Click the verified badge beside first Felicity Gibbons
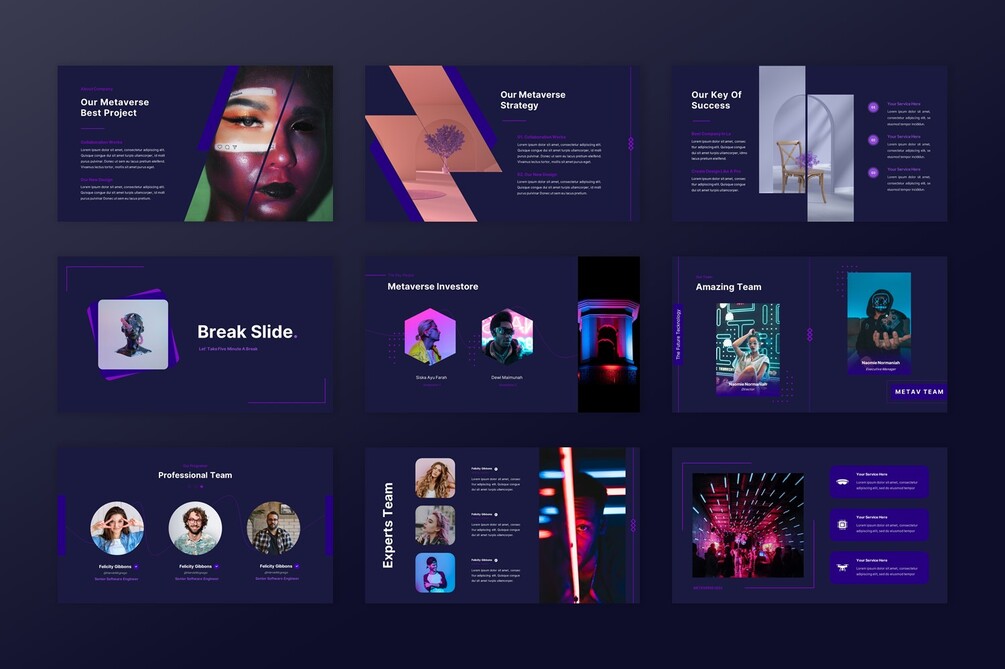This screenshot has height=669, width=1005. (x=136, y=566)
